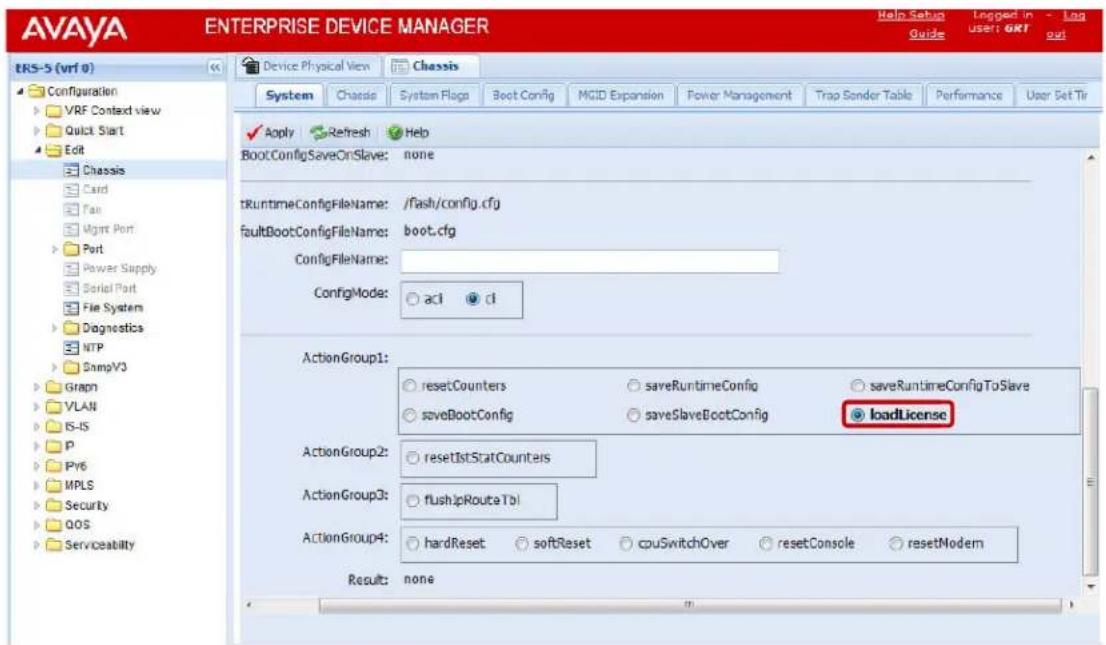Click the Quick Start folder icon
Image resolution: width=1106 pixels, height=645 pixels.
pos(54,131)
